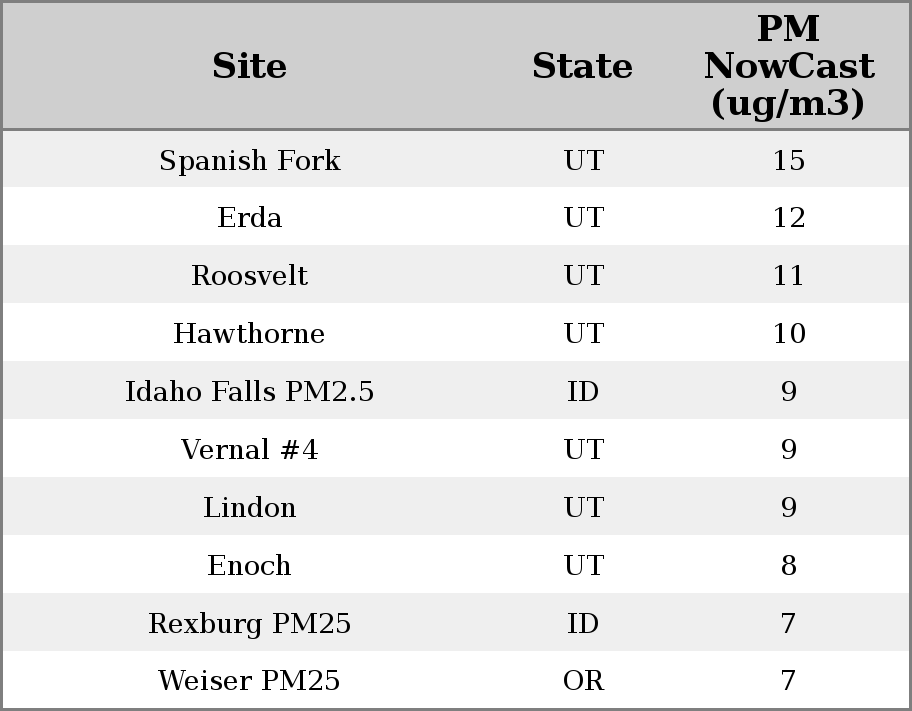Click the Vernal #4 site name

[x=249, y=450]
